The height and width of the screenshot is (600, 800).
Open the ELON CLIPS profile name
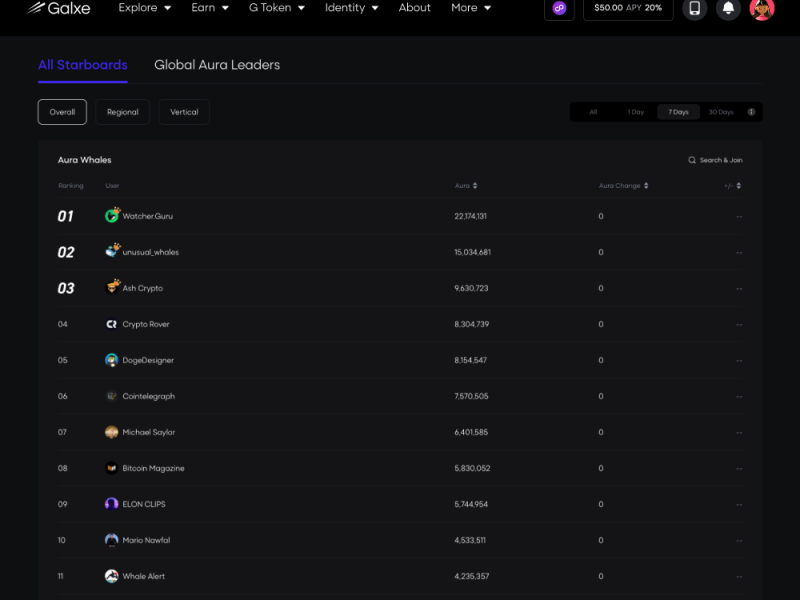(x=144, y=504)
